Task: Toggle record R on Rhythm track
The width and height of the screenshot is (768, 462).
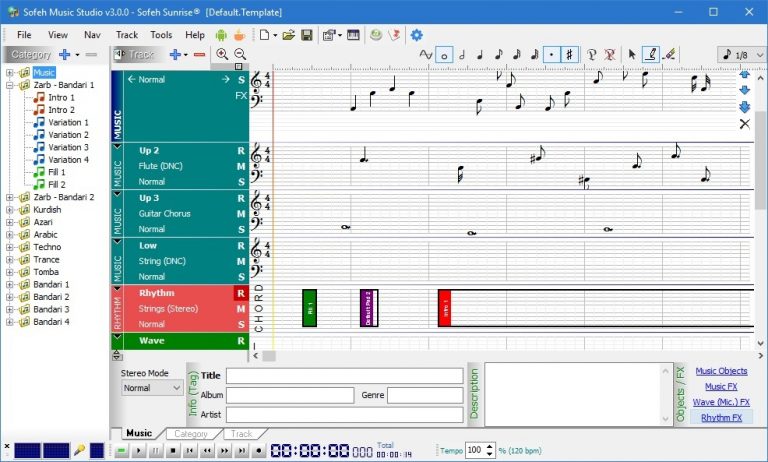Action: (241, 293)
